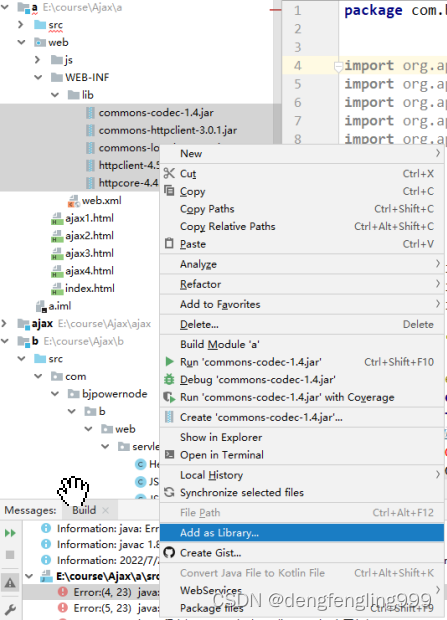
Task: Expand the ajax module node
Action: tap(4, 323)
